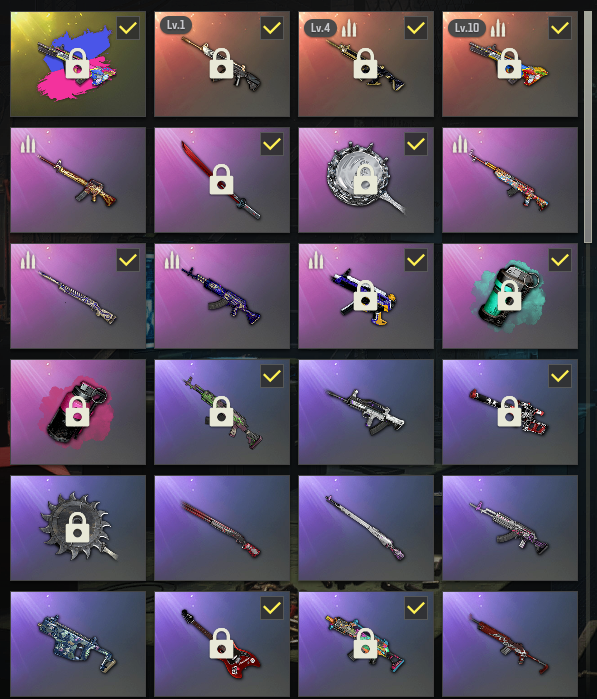597x699 pixels.
Task: Click the Lv.10 level badge
Action: pyautogui.click(x=466, y=28)
